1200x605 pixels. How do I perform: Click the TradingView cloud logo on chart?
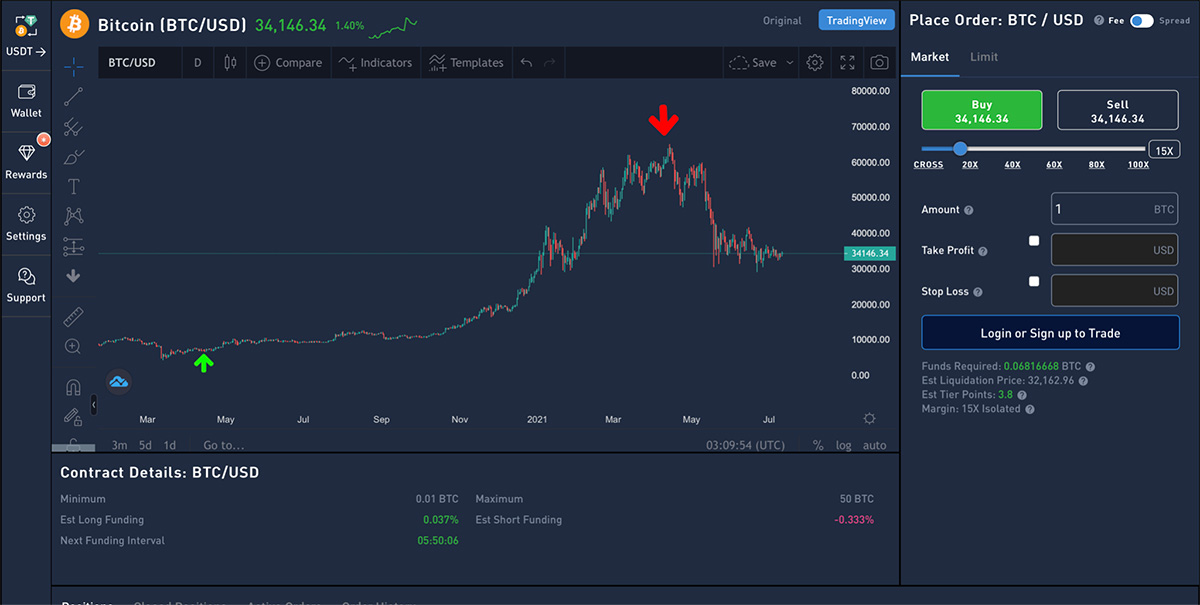click(119, 381)
